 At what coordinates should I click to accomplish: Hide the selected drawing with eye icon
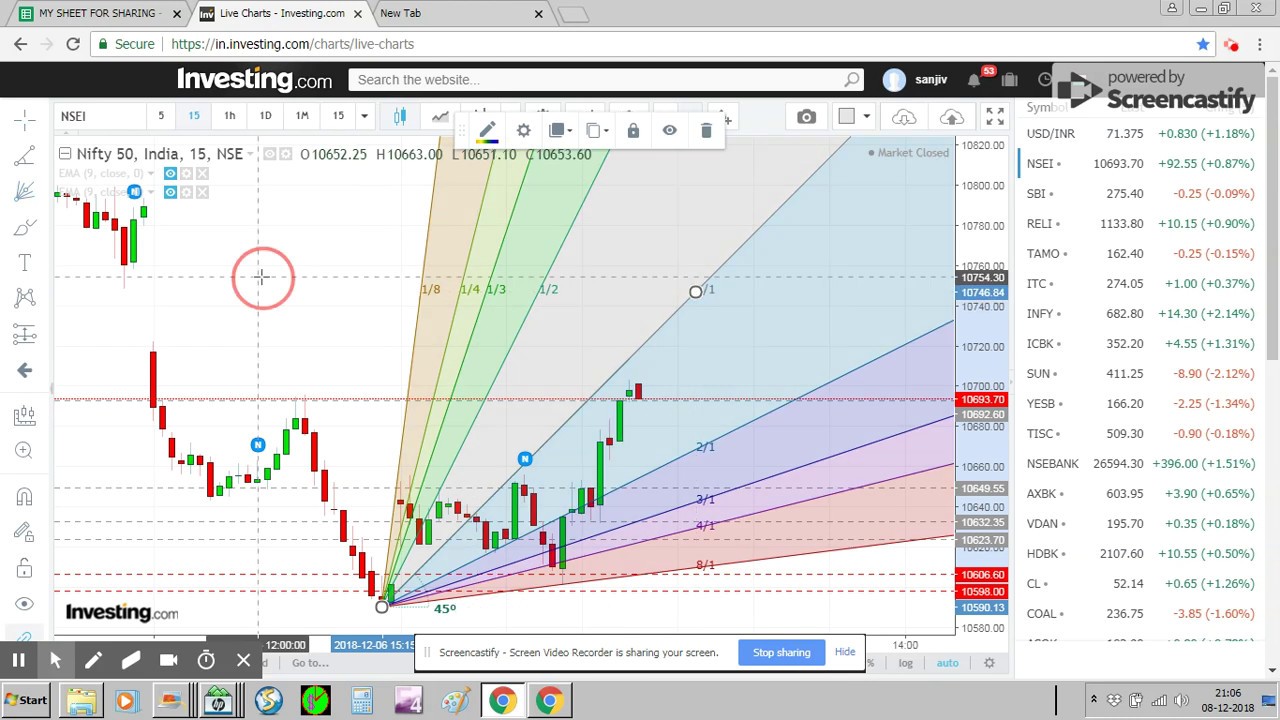[x=669, y=131]
